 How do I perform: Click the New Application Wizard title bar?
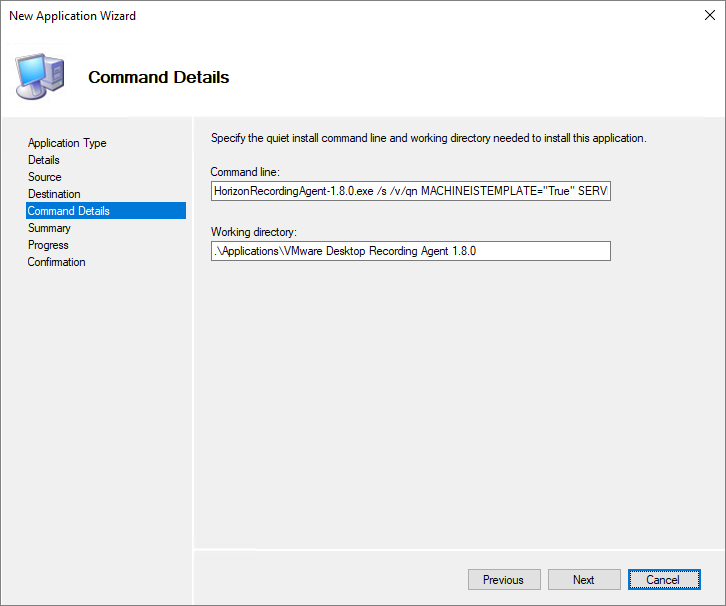[300, 16]
